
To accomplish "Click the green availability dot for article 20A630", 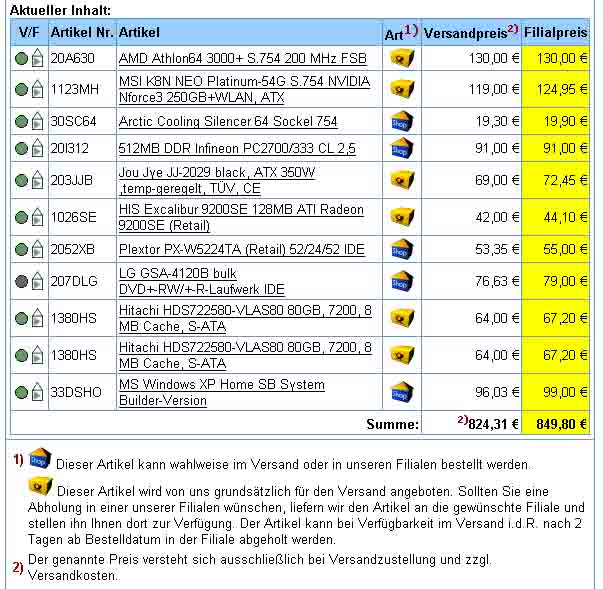I will [21, 59].
